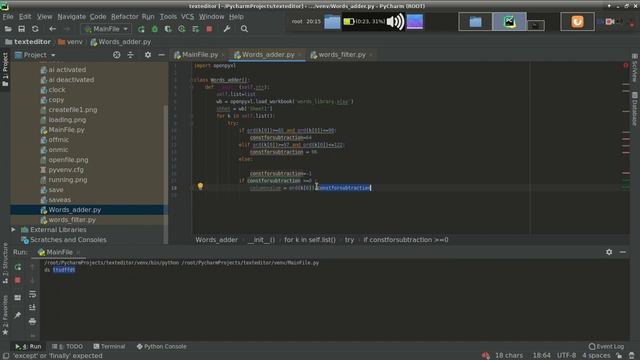
Task: Click the Synchronize refresh toolbar icon
Action: pyautogui.click(x=35, y=29)
